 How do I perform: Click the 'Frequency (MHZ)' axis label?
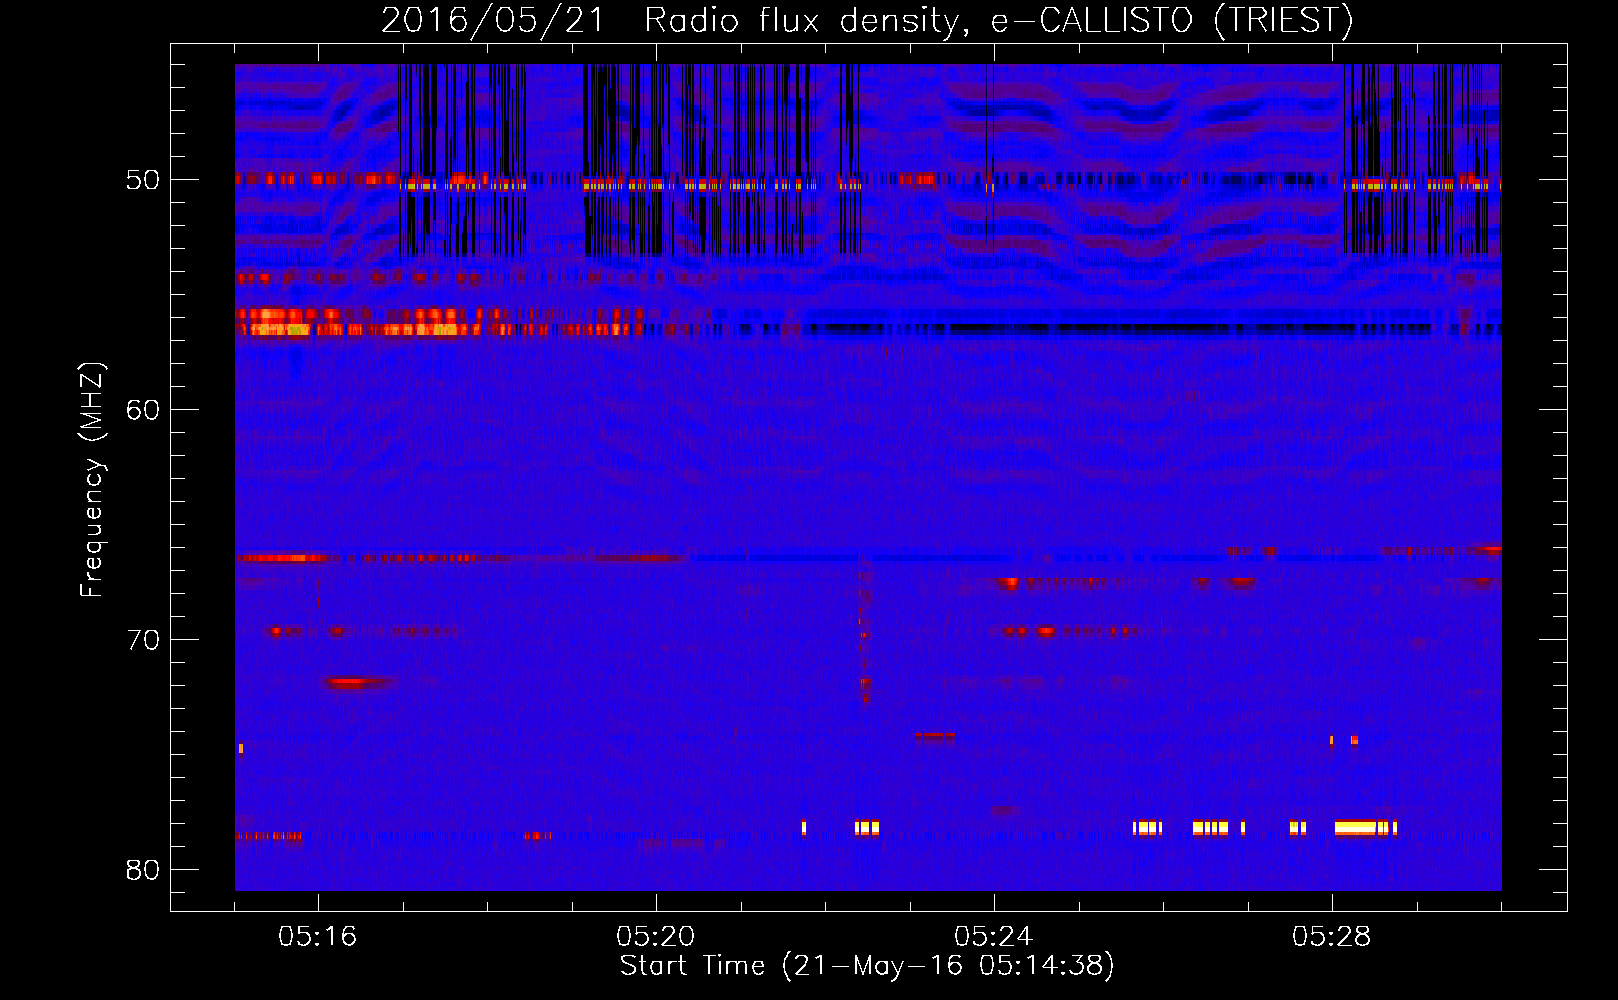tap(92, 479)
